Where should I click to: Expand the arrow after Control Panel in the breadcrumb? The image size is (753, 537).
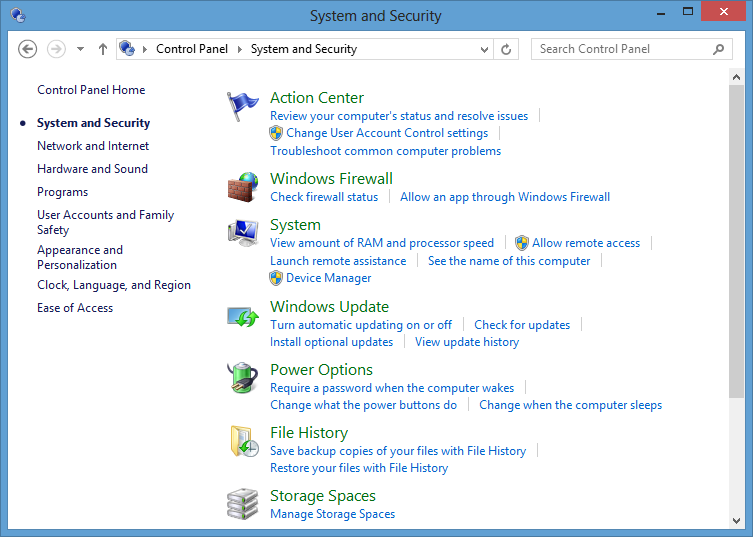239,49
